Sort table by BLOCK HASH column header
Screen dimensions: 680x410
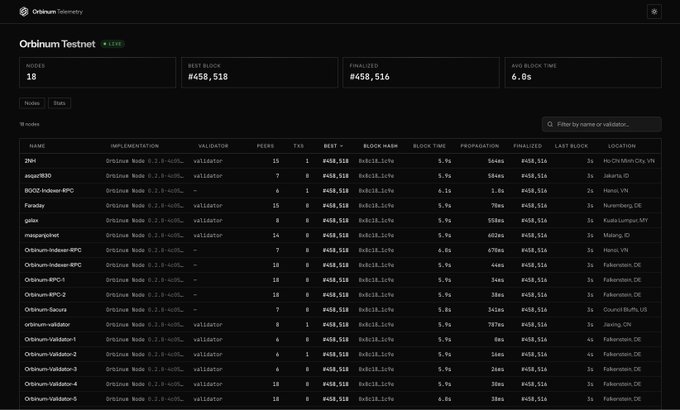[x=380, y=146]
